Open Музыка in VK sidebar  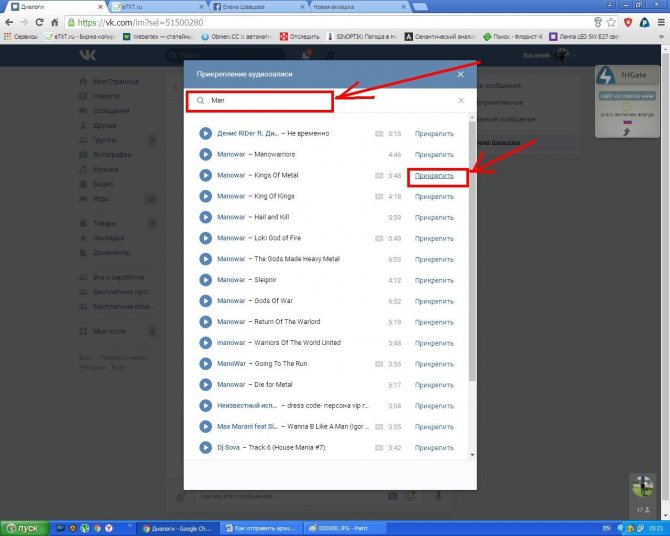pos(99,169)
